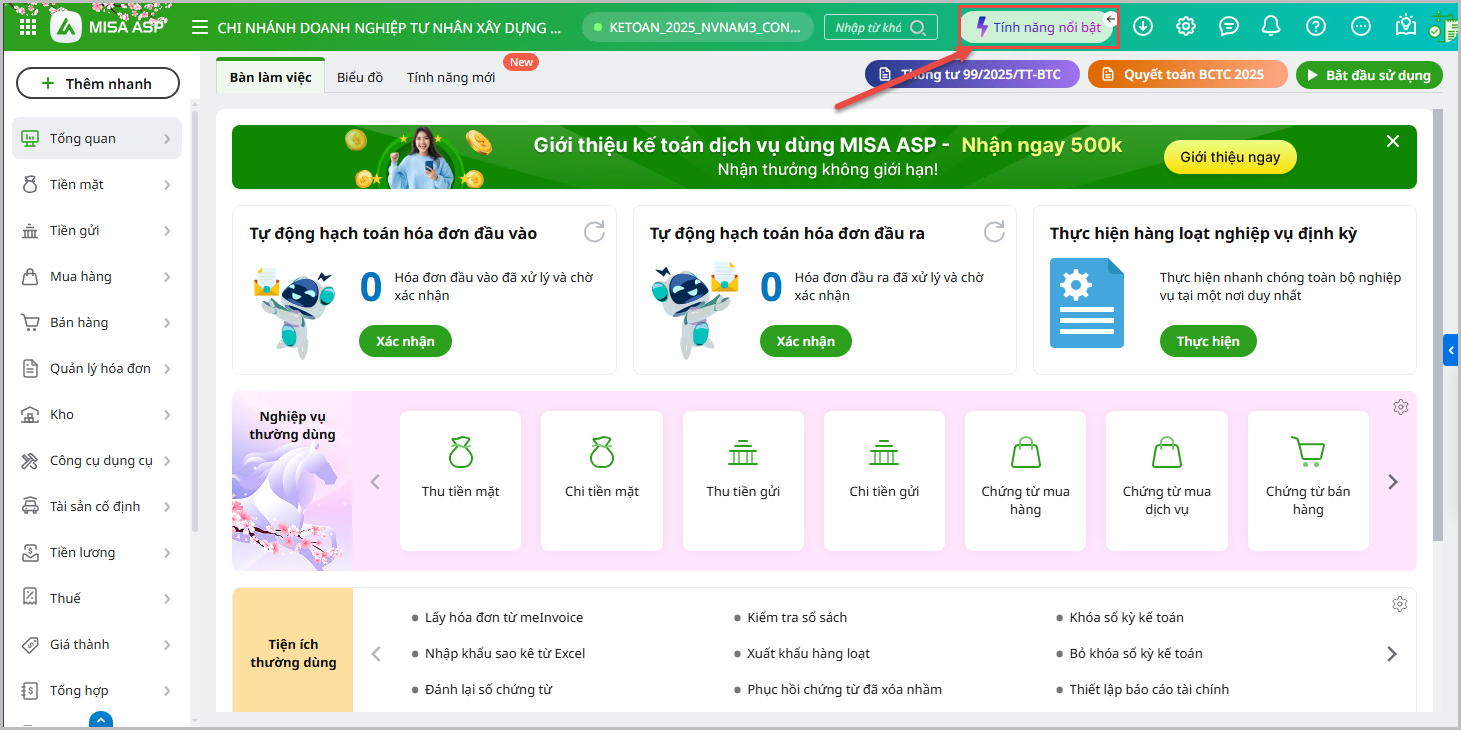Open settings gear in top bar
The width and height of the screenshot is (1461, 730).
coord(1186,27)
